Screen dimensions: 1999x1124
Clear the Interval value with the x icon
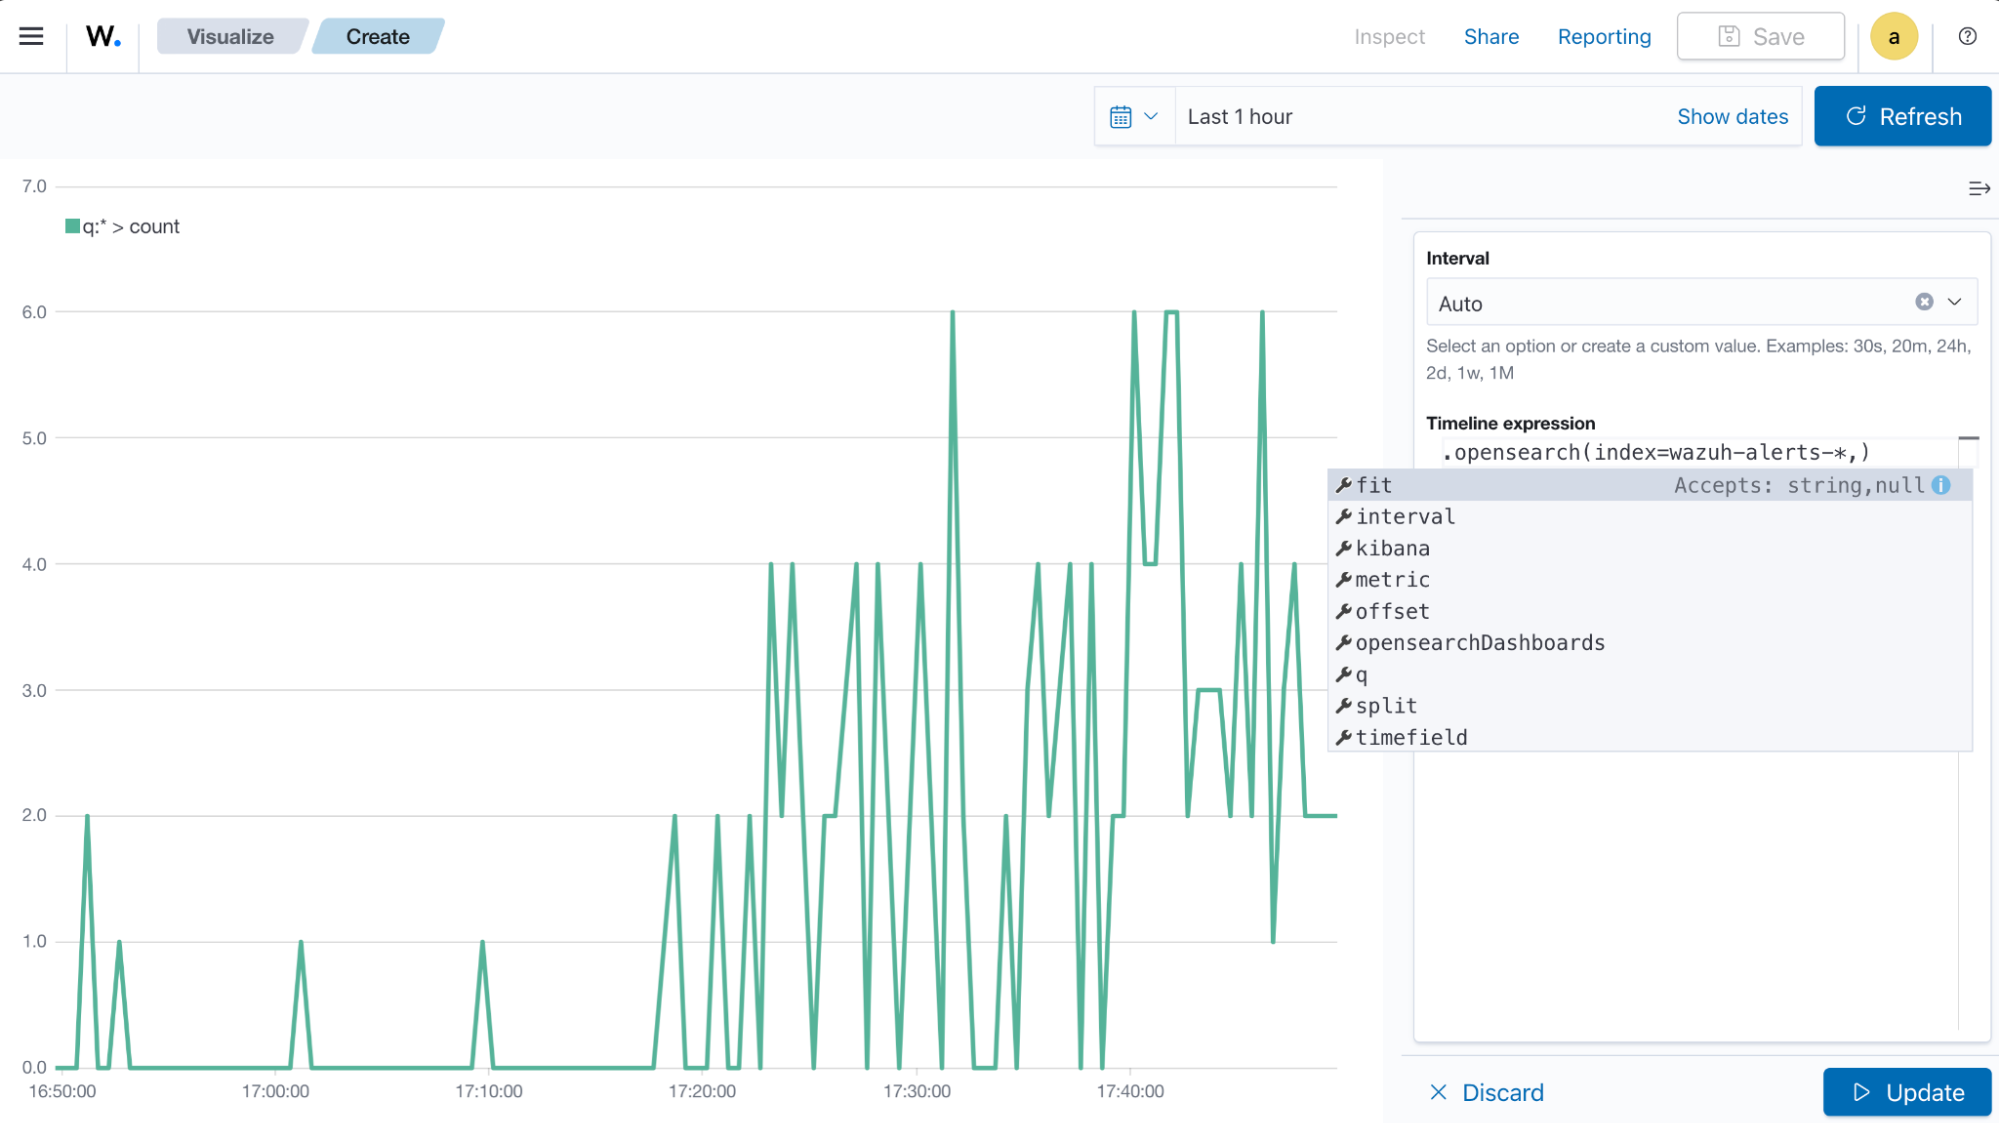pos(1923,301)
